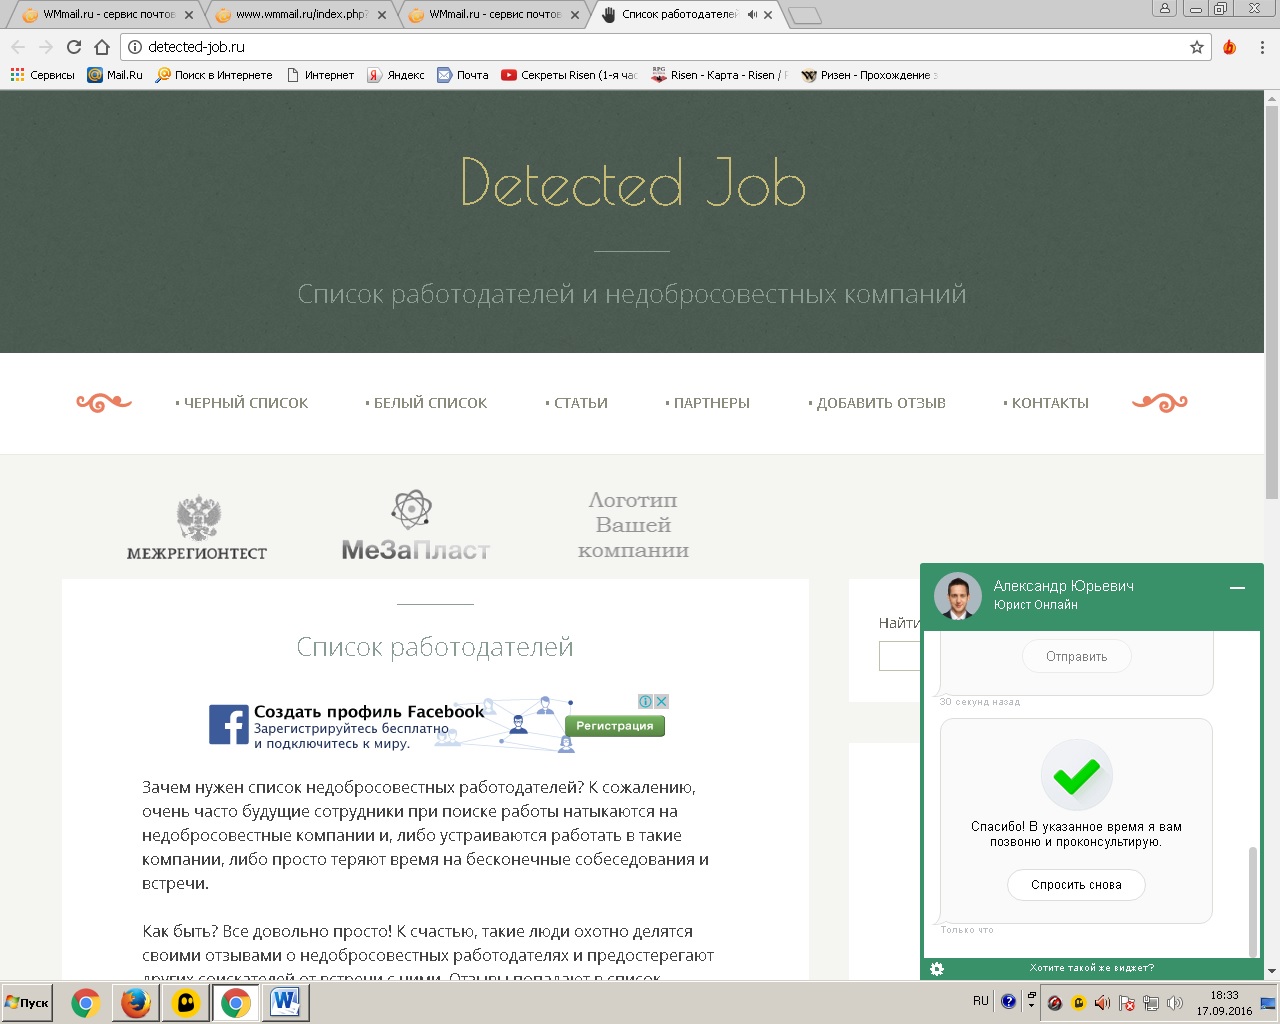1280x1024 pixels.
Task: Close the Facebook ad with the X icon
Action: [661, 701]
